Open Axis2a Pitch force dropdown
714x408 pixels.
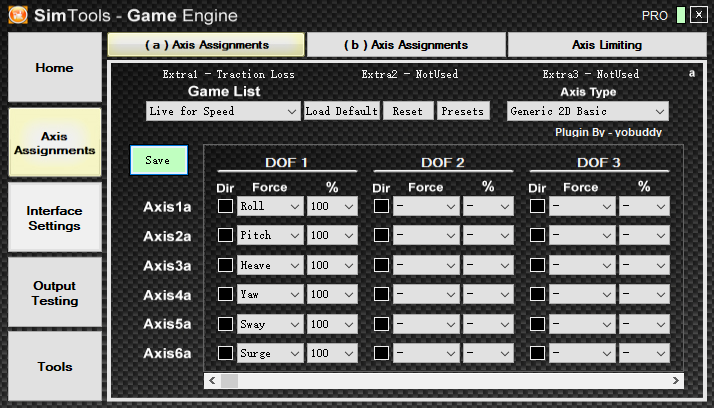(x=269, y=236)
